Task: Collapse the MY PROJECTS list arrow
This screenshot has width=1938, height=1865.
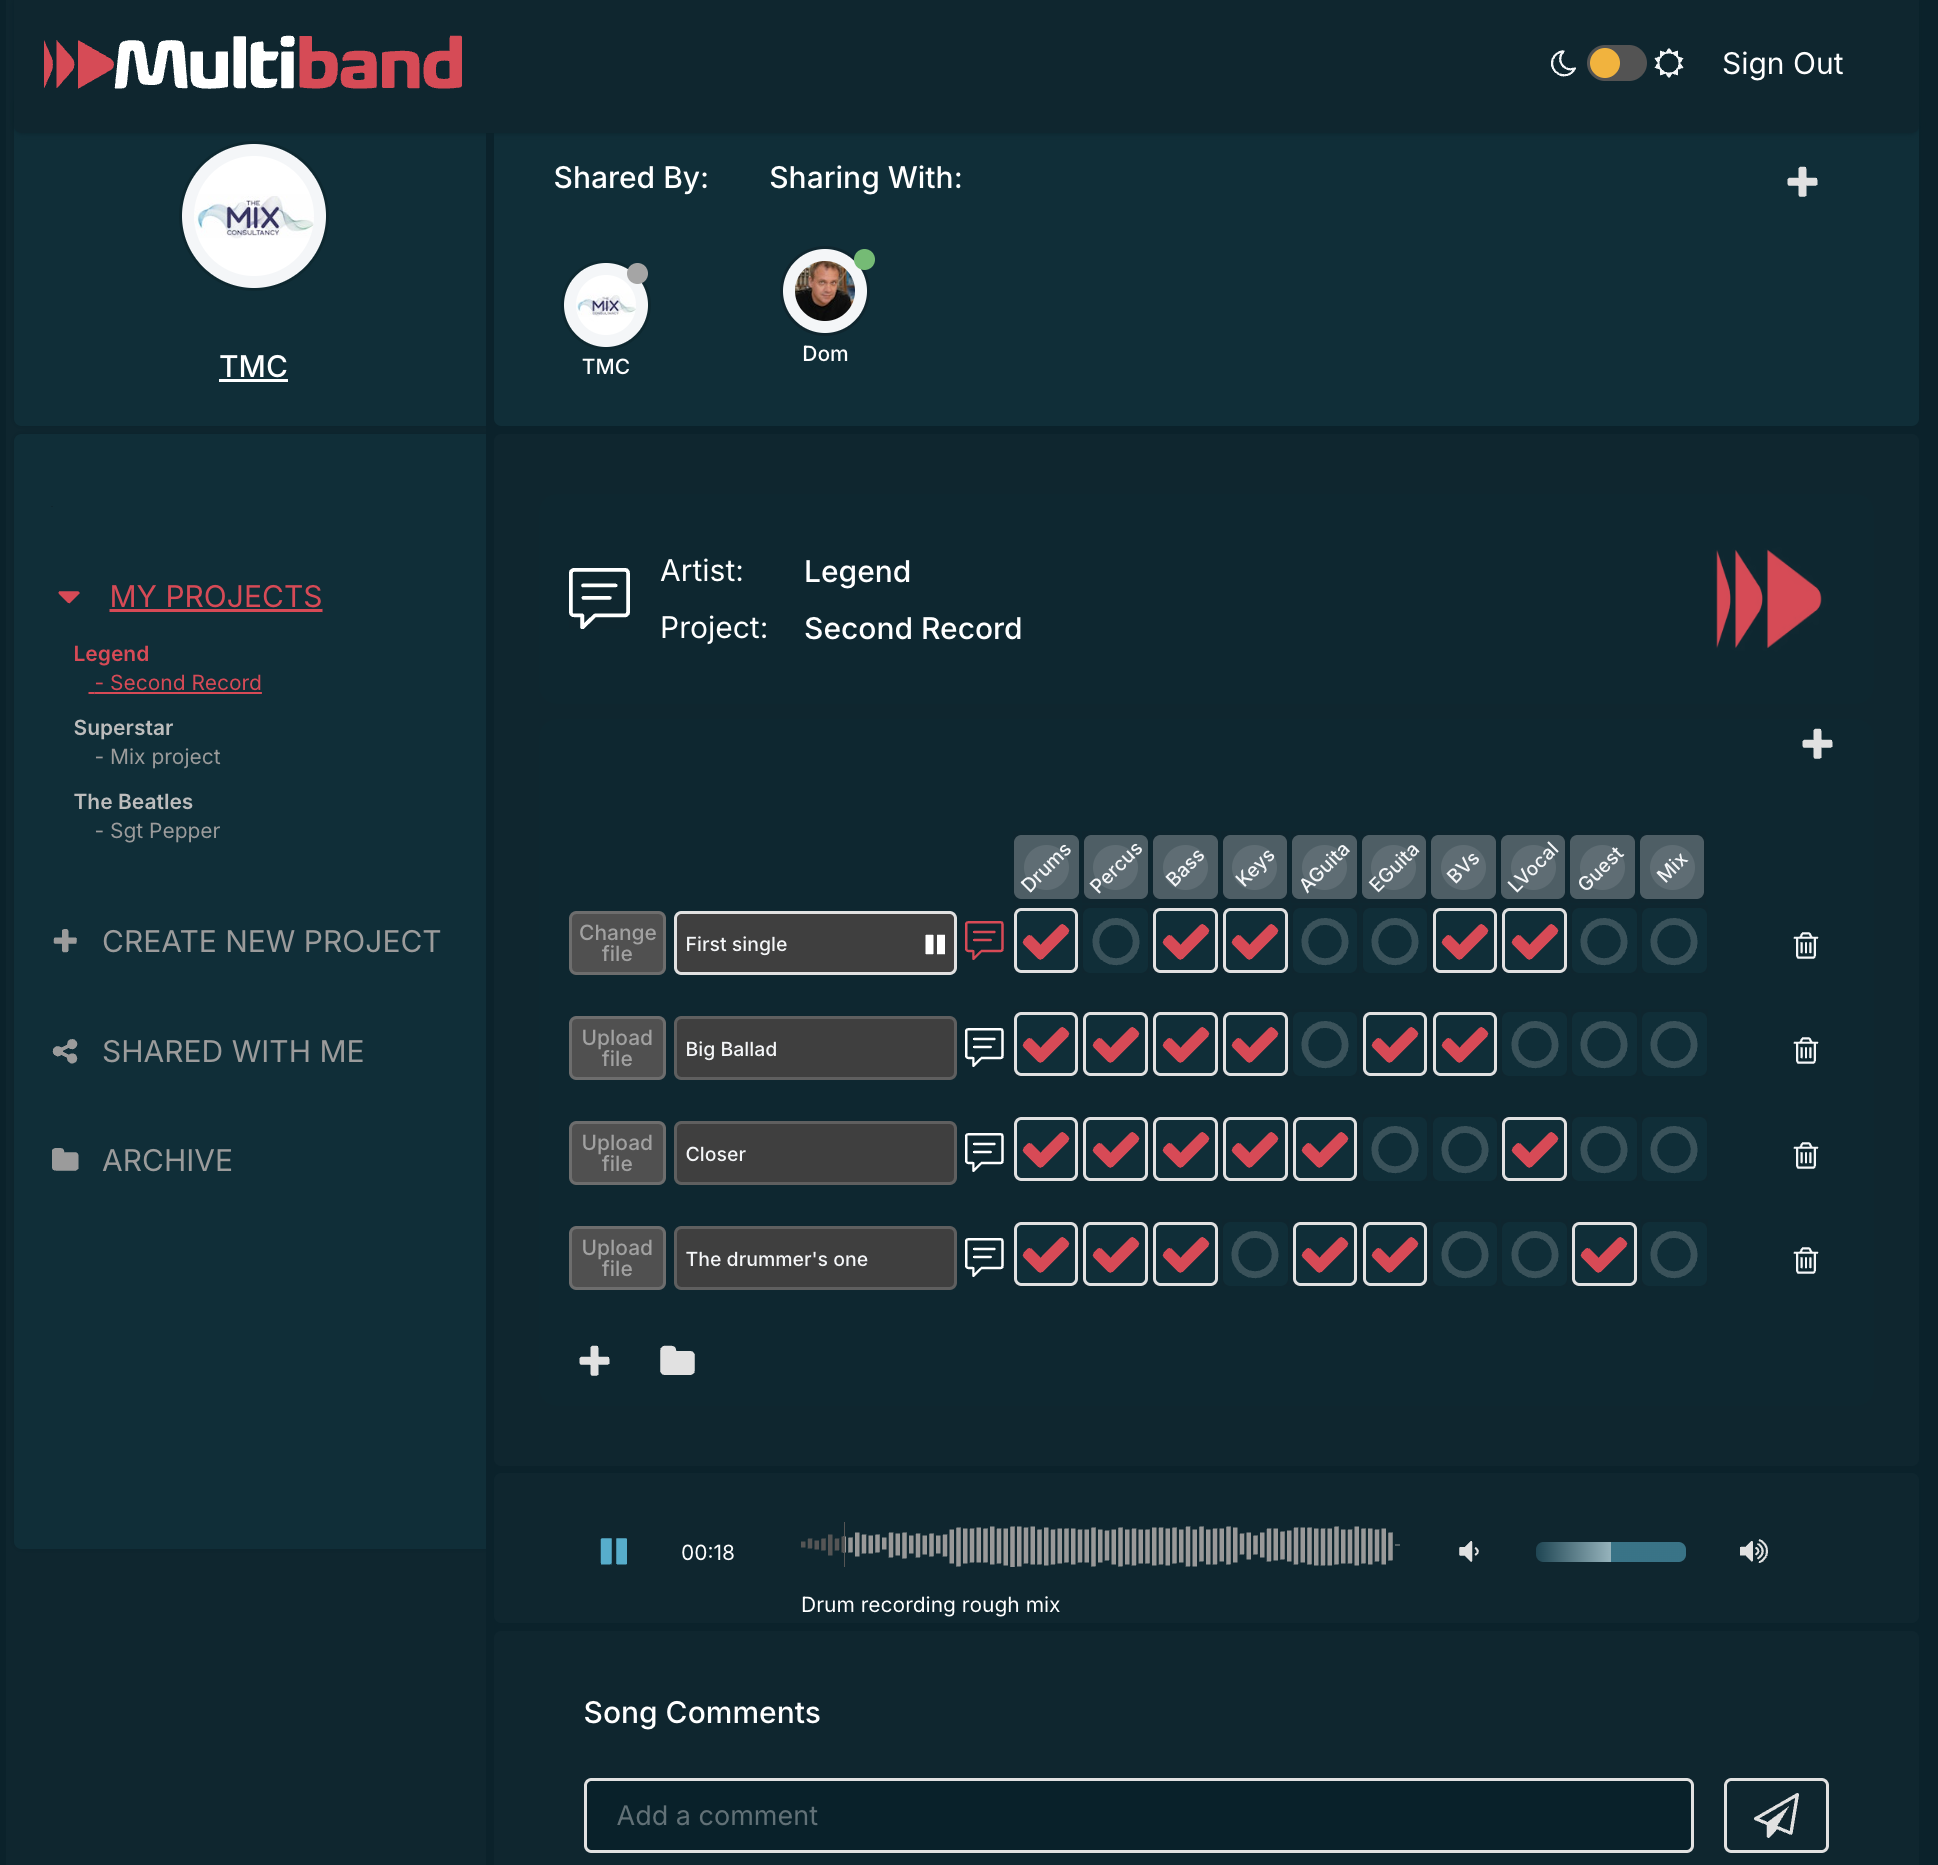Action: pos(69,597)
